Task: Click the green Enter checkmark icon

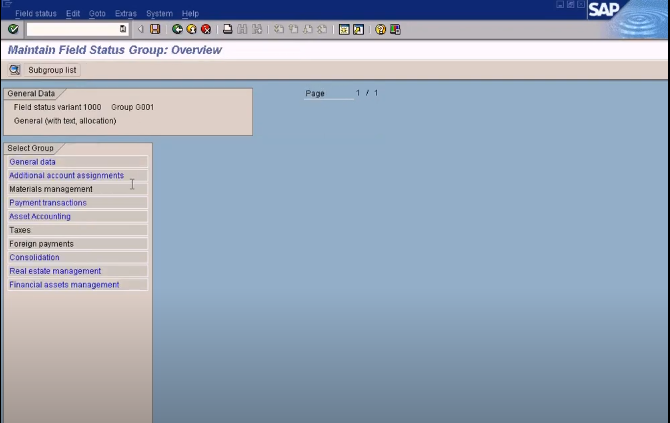Action: coord(13,29)
